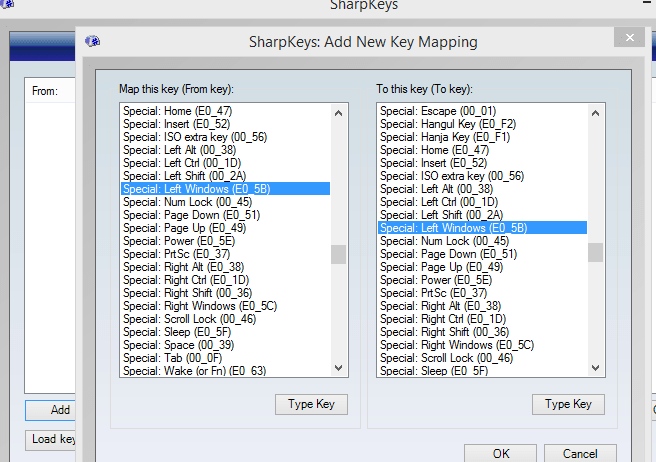
Task: Select Left Windows (E0_5B) in To key list
Action: pos(482,228)
